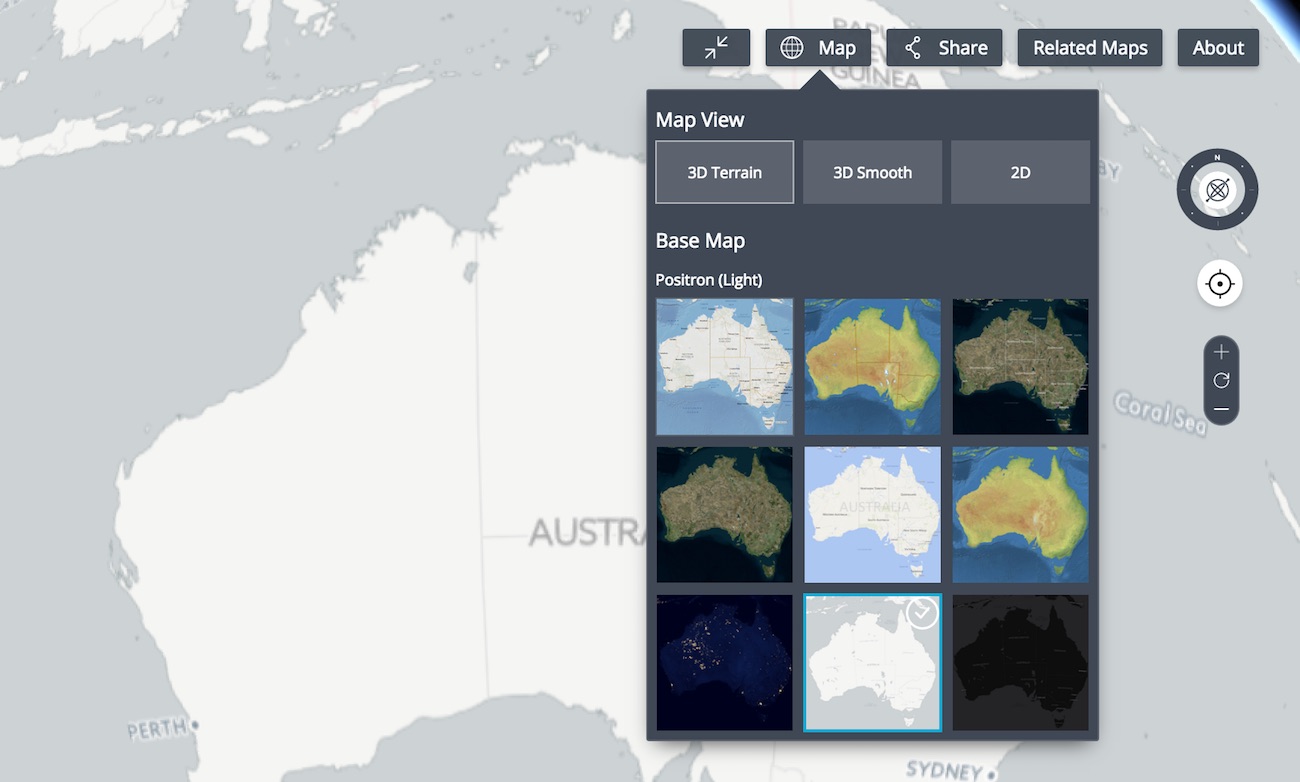Click the geolocate crosshair icon
Screen dimensions: 1300x782
[1221, 283]
